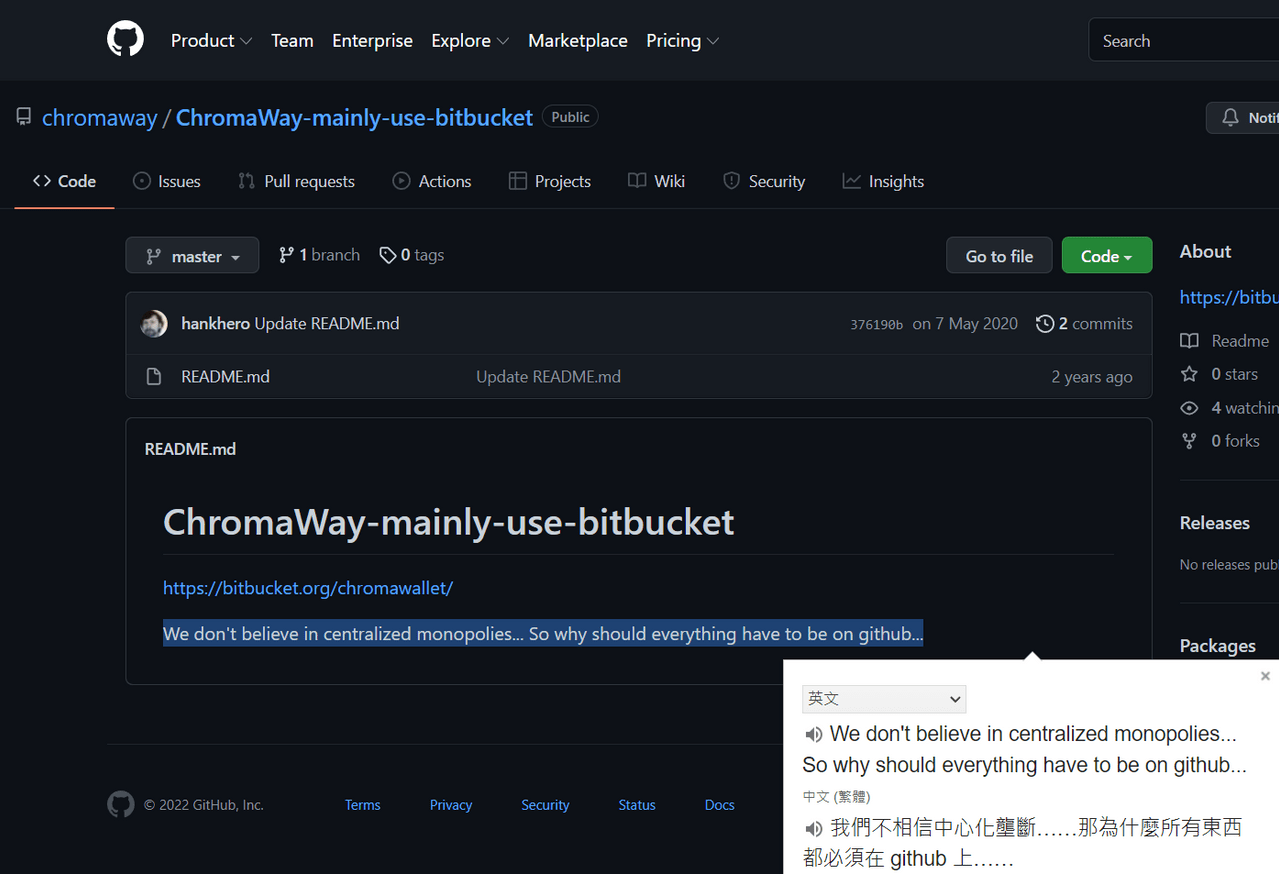Play audio for the Chinese translation
Screen dimensions: 1279x874
tap(814, 829)
